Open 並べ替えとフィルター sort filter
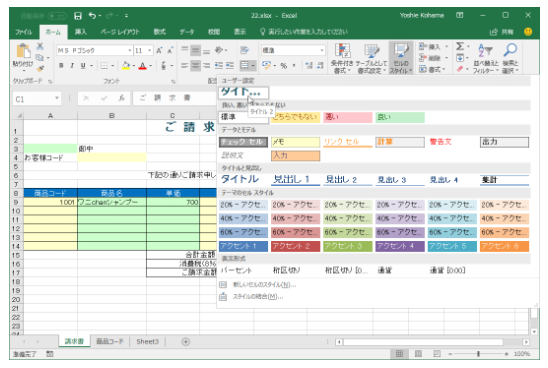The width and height of the screenshot is (548, 368). point(486,58)
